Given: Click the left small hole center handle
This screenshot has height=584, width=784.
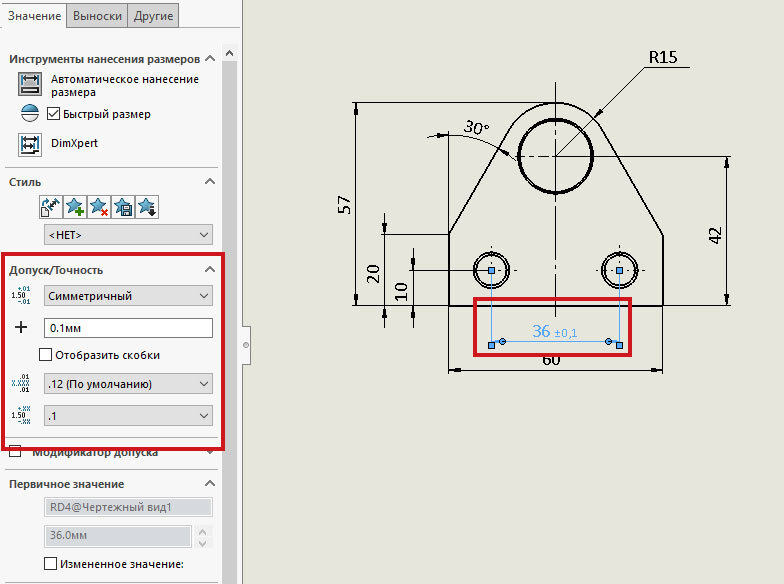Looking at the screenshot, I should (492, 270).
